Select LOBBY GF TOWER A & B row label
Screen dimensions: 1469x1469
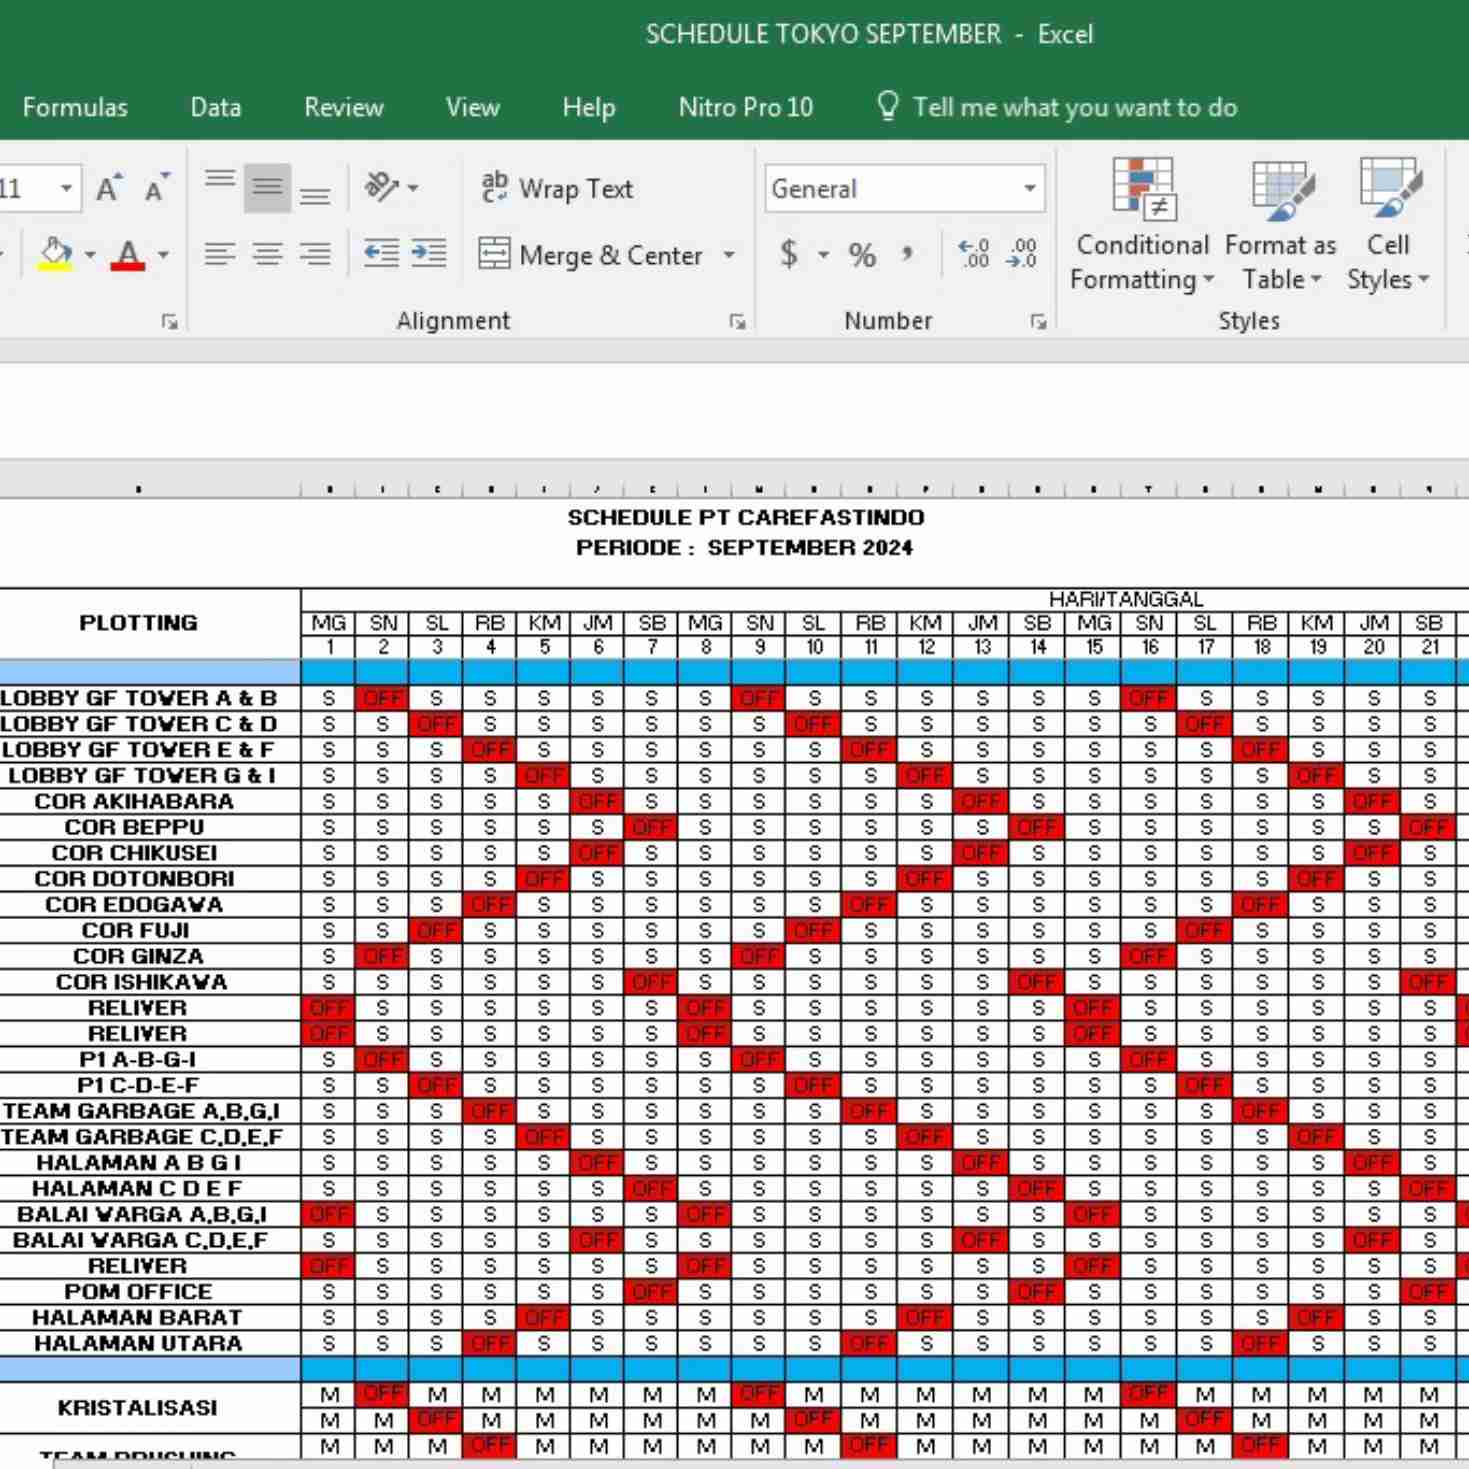coord(139,698)
